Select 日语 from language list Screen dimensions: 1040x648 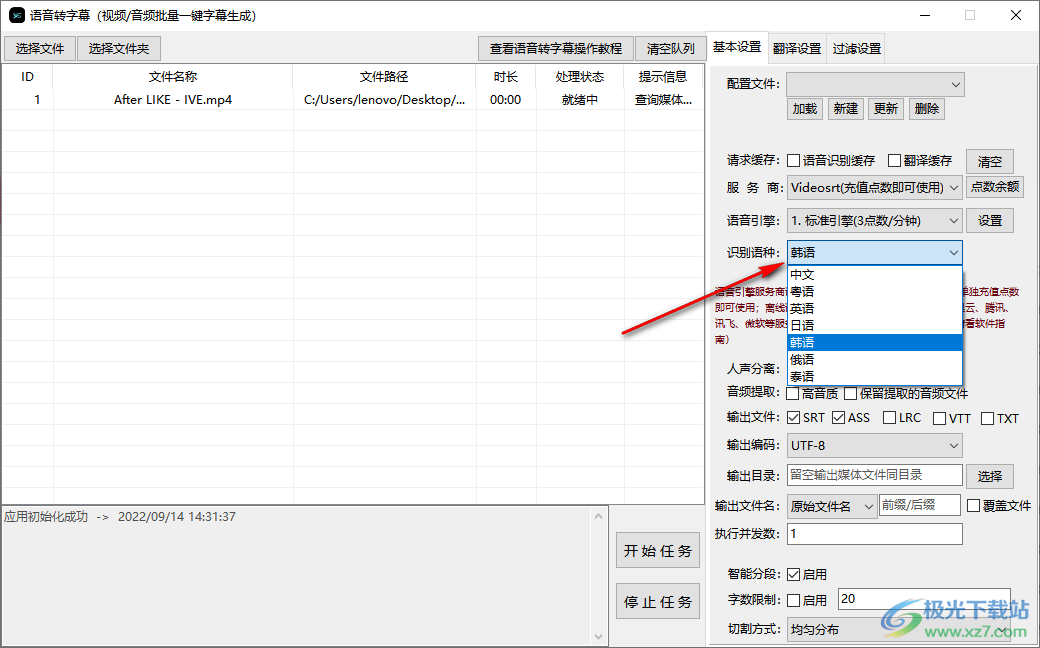[875, 326]
